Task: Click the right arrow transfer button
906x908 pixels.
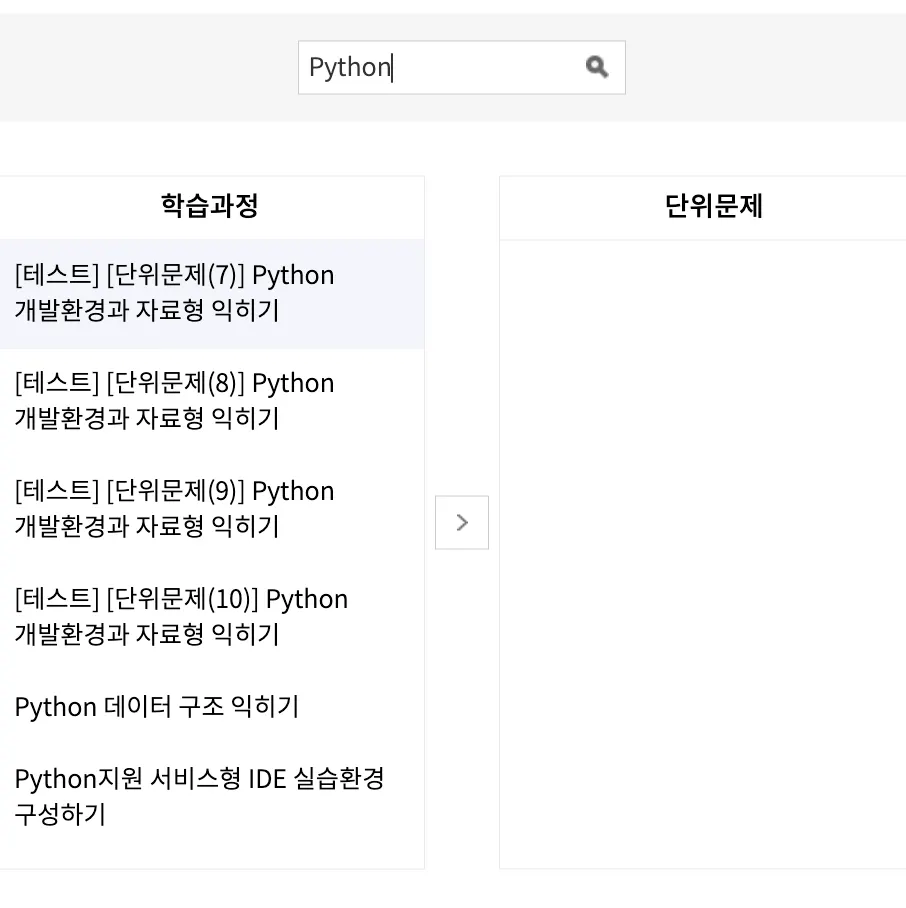Action: click(x=462, y=522)
